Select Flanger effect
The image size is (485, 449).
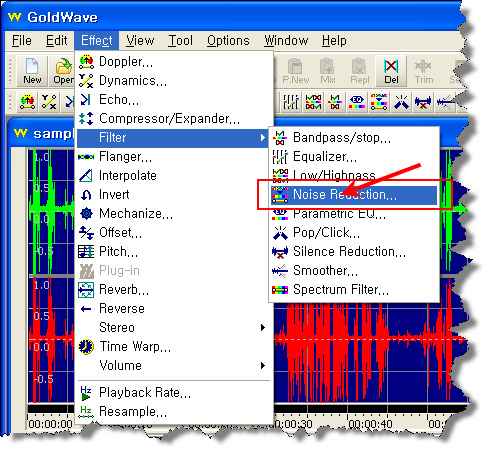click(175, 156)
